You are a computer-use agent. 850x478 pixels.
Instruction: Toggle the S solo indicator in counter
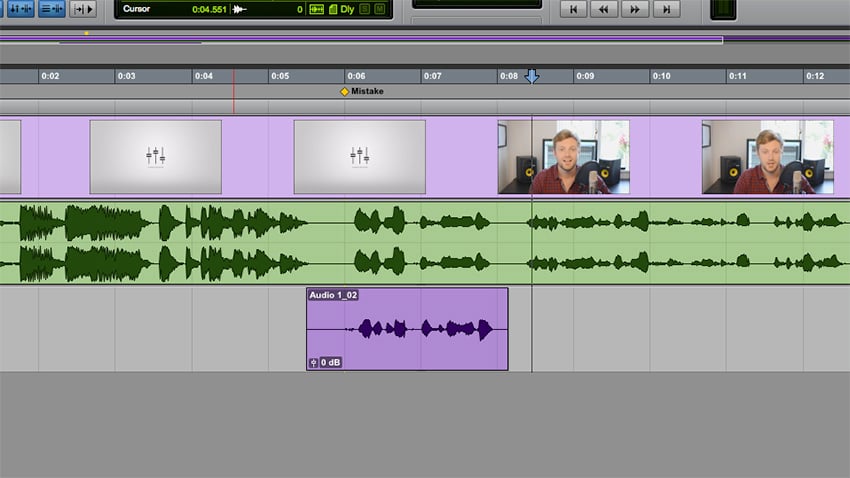(x=364, y=9)
